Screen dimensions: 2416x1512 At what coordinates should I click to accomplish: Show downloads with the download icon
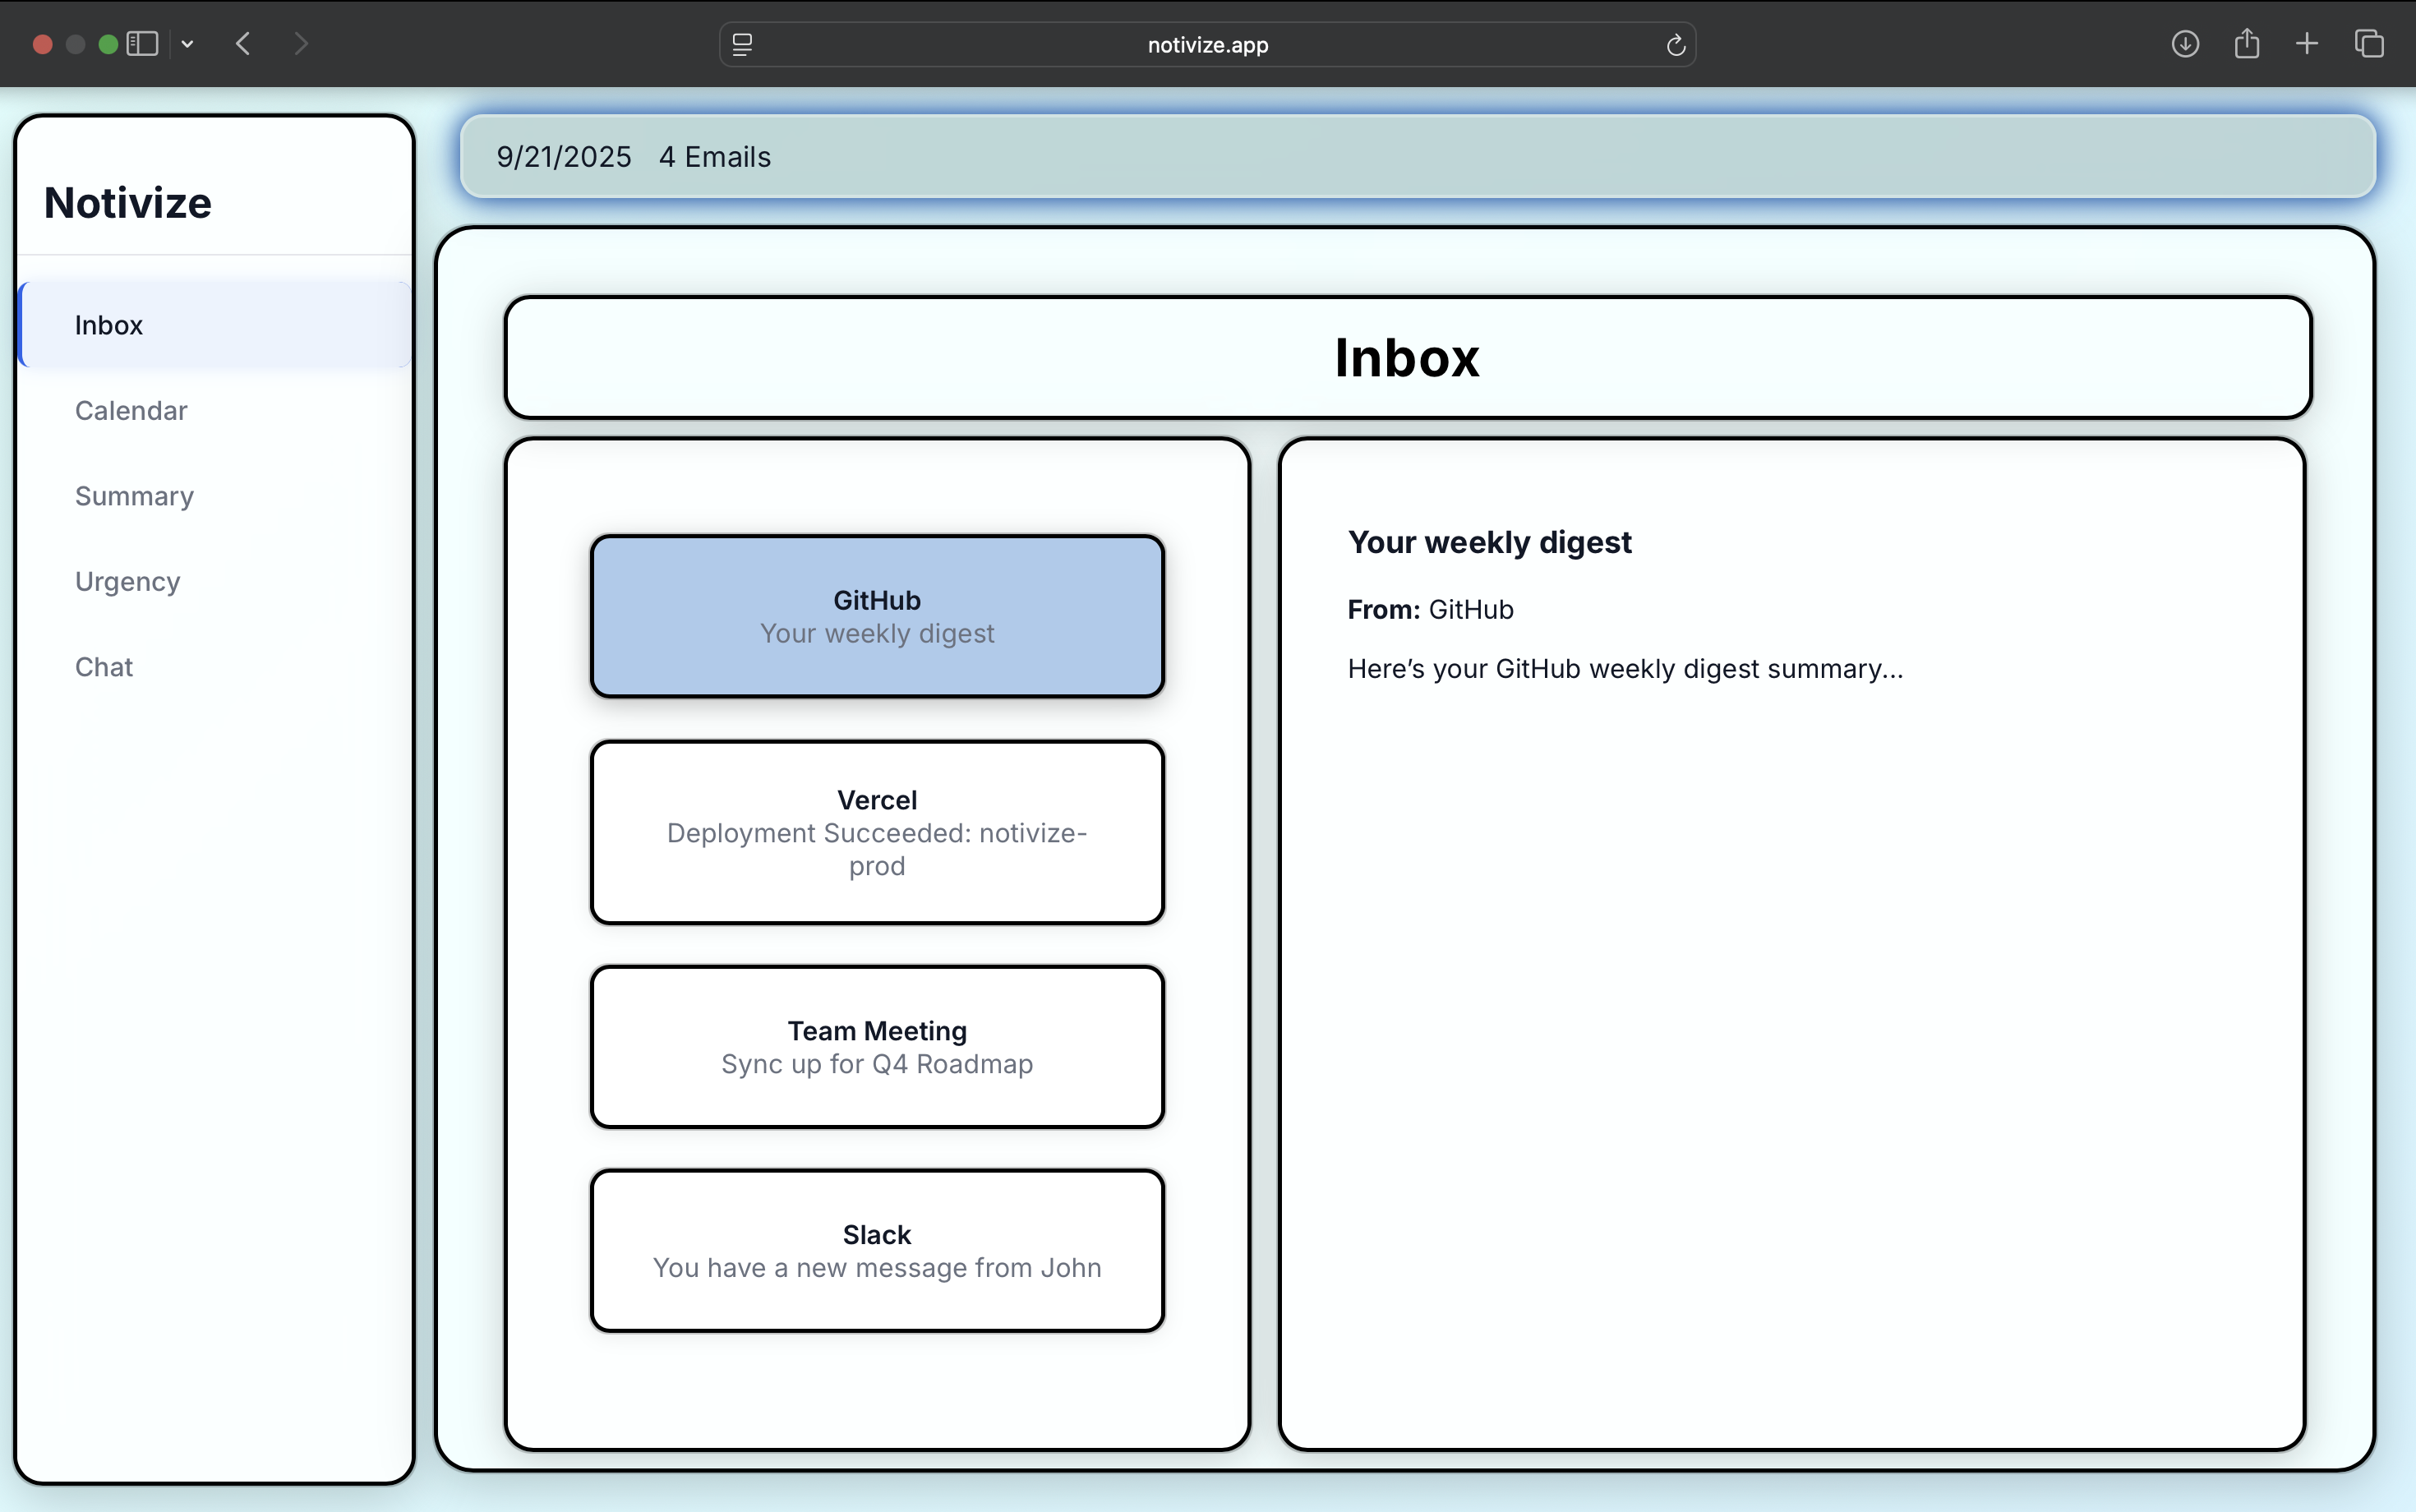click(2185, 44)
